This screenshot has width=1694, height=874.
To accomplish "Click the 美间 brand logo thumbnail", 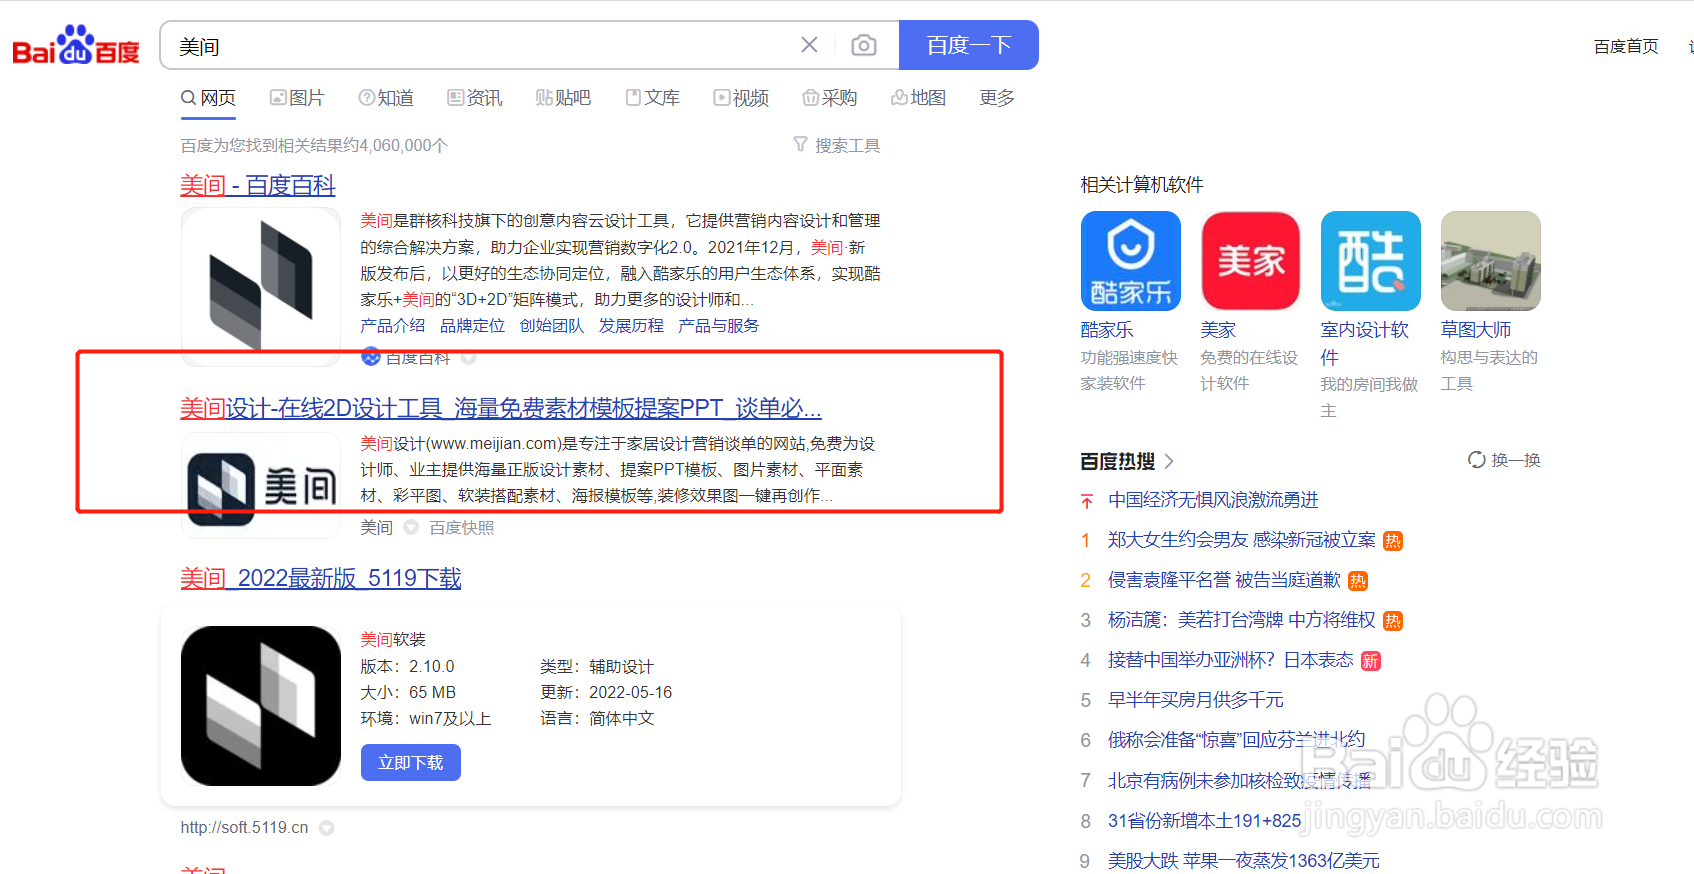I will (x=261, y=486).
